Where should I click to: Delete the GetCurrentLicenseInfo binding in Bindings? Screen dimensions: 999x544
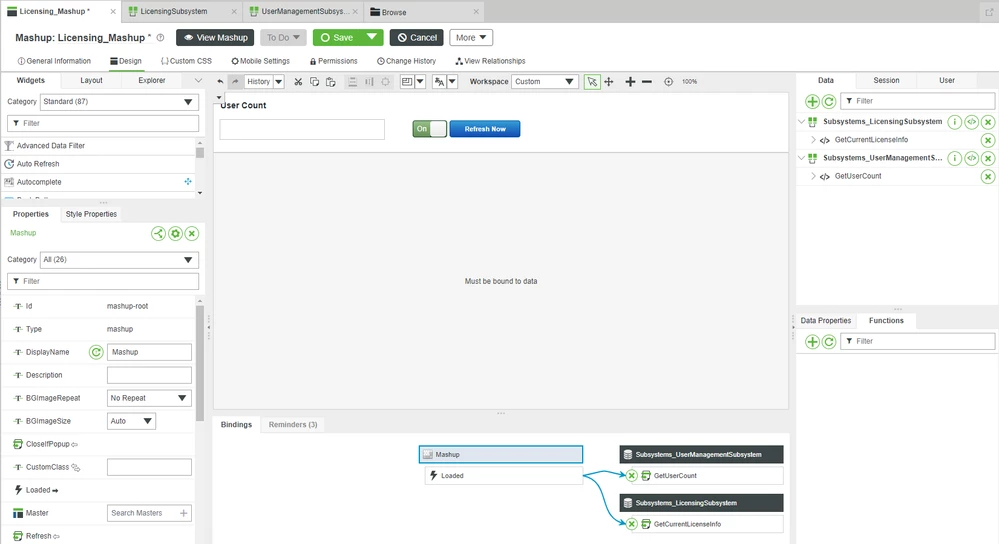(x=631, y=524)
